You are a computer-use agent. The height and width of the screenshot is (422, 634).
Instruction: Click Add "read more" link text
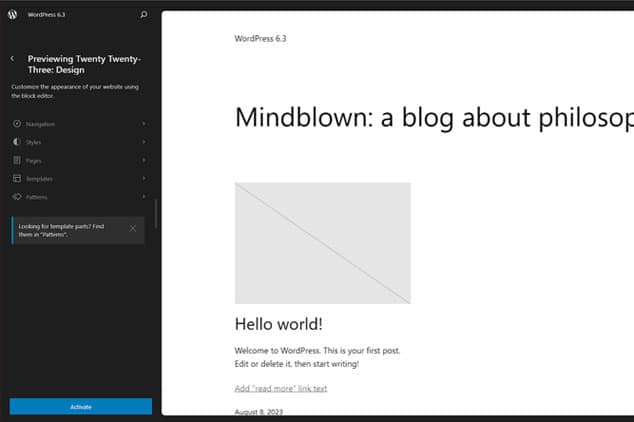point(281,388)
